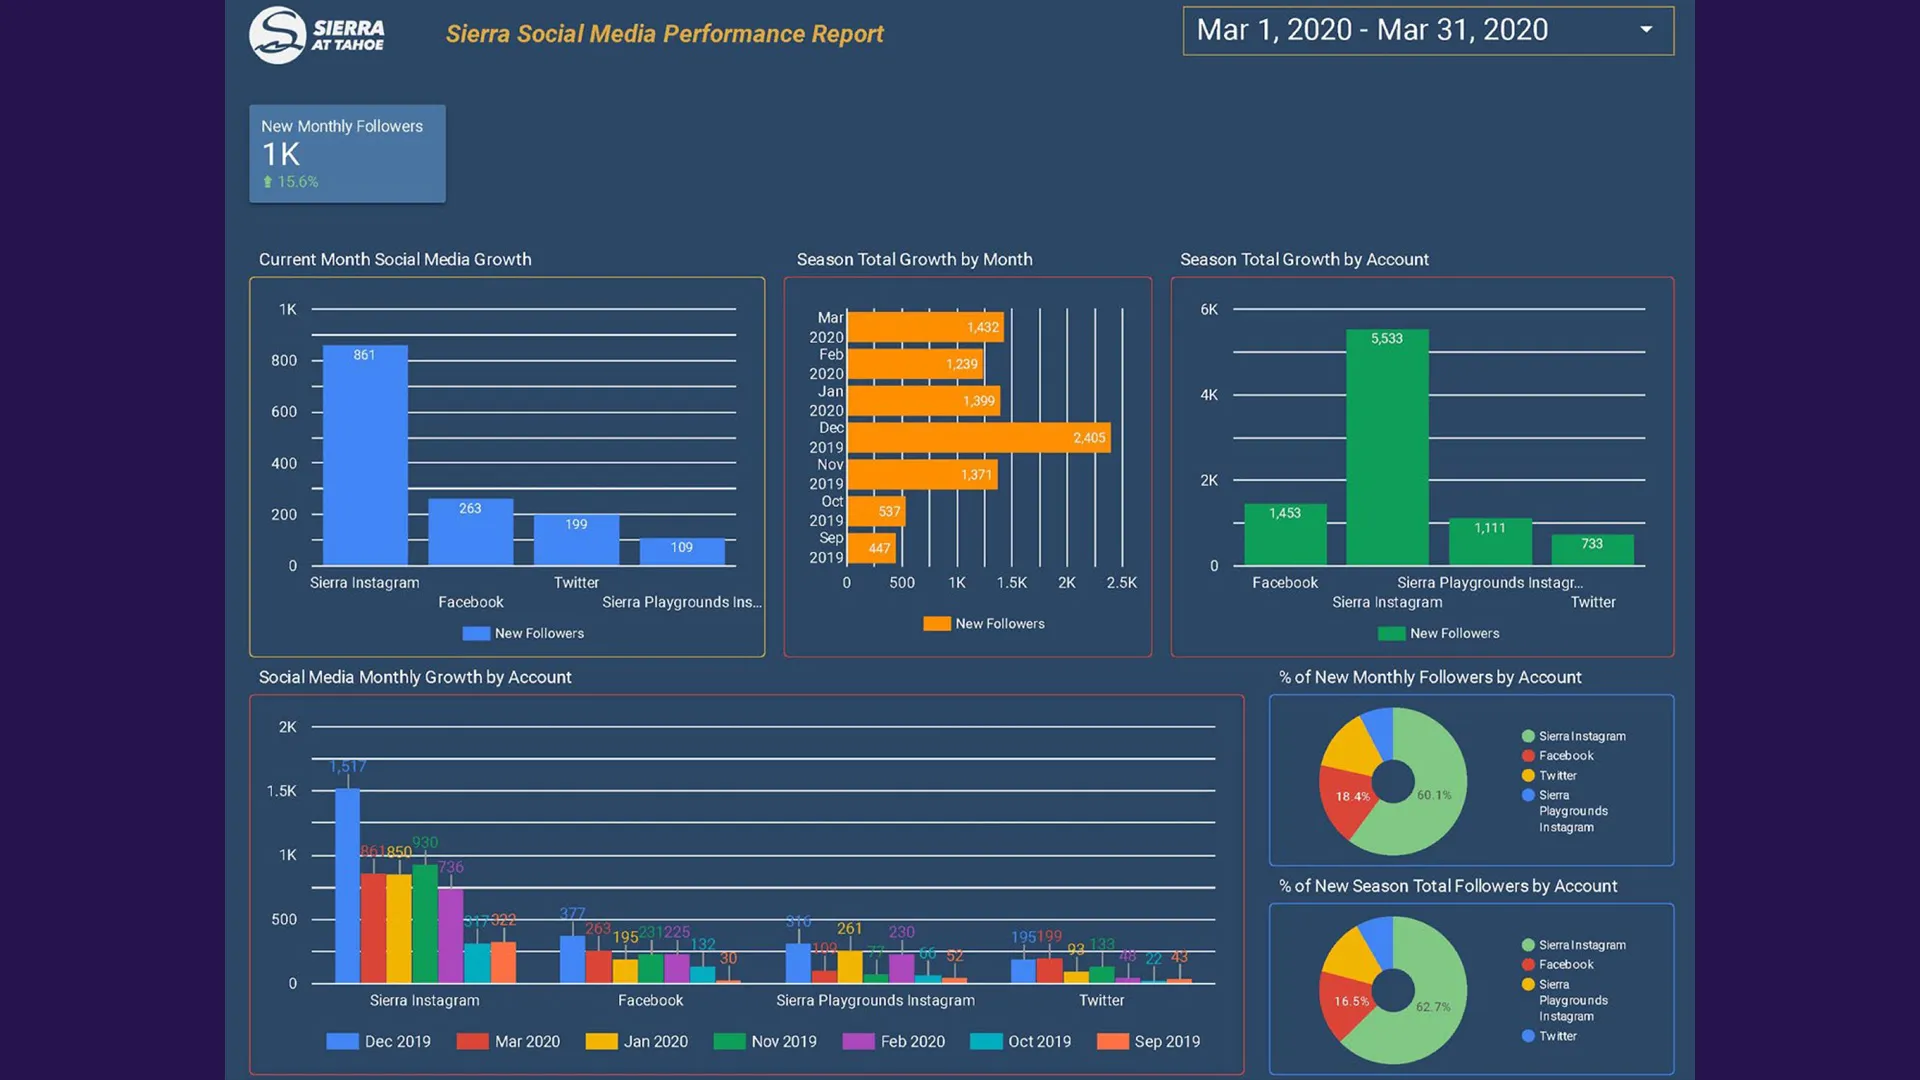Select the Mar 2020 bar showing 1,432

[926, 327]
